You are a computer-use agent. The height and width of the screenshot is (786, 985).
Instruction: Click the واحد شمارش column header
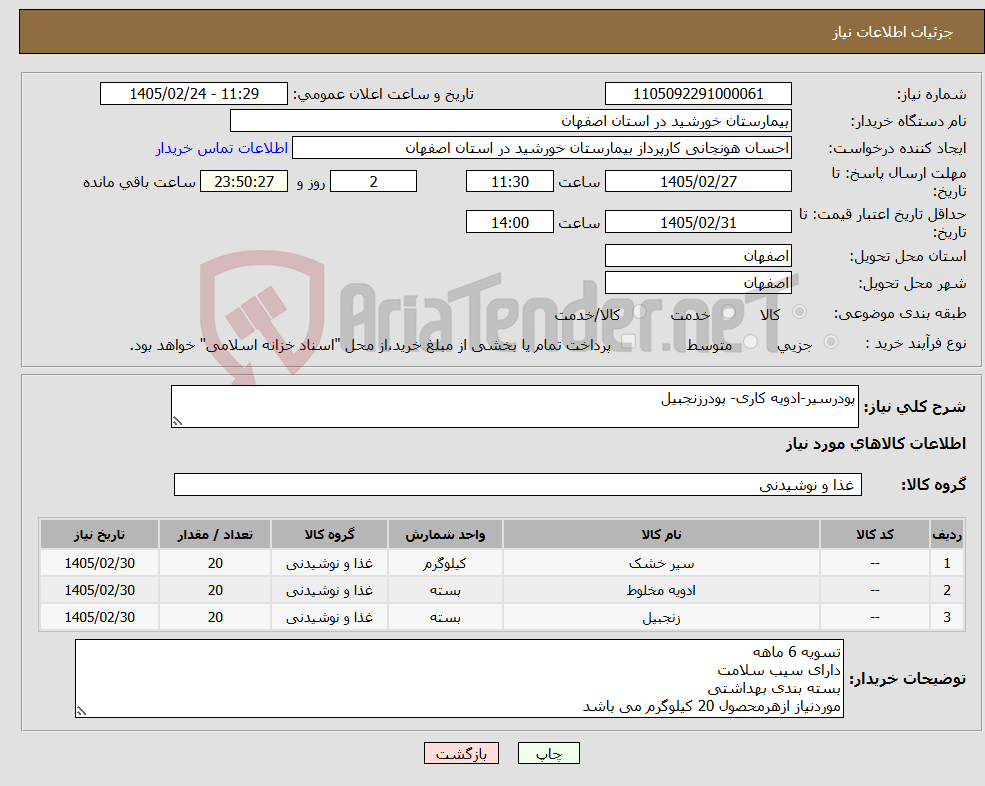(x=445, y=535)
